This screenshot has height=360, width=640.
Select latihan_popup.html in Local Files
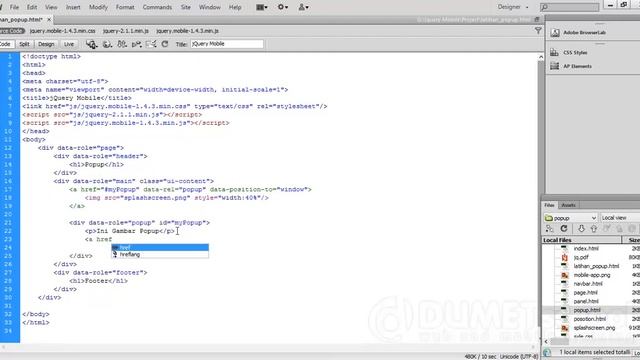coord(596,266)
